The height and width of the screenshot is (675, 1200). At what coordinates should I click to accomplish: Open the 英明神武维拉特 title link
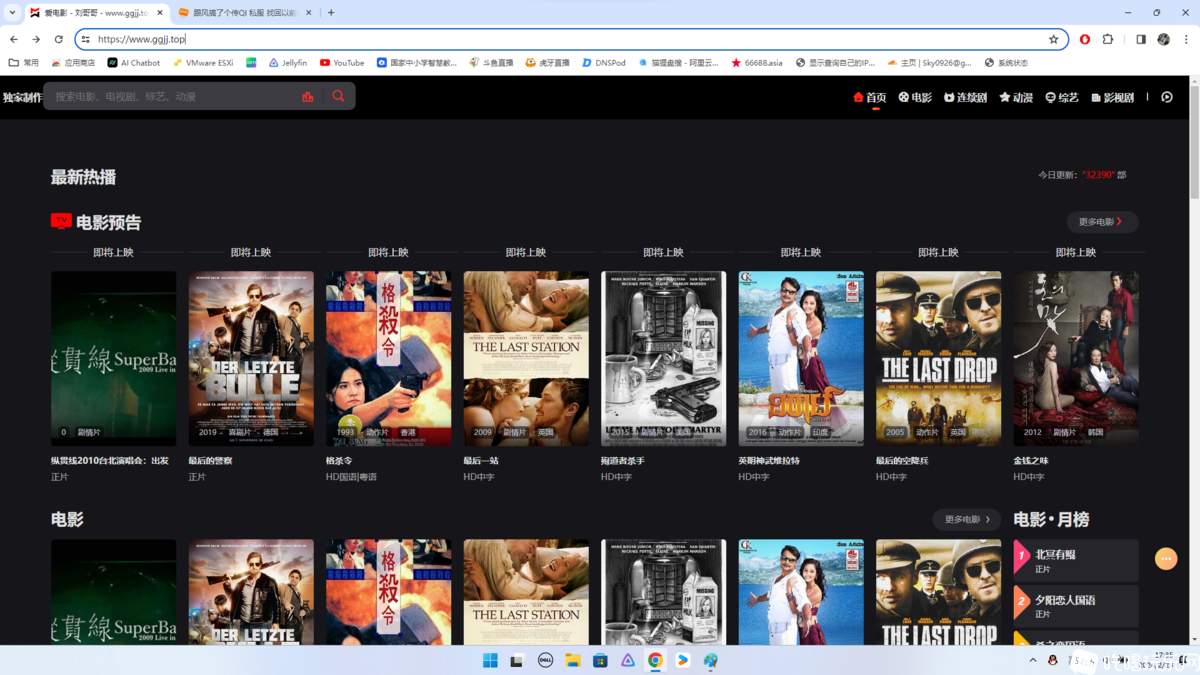click(768, 461)
